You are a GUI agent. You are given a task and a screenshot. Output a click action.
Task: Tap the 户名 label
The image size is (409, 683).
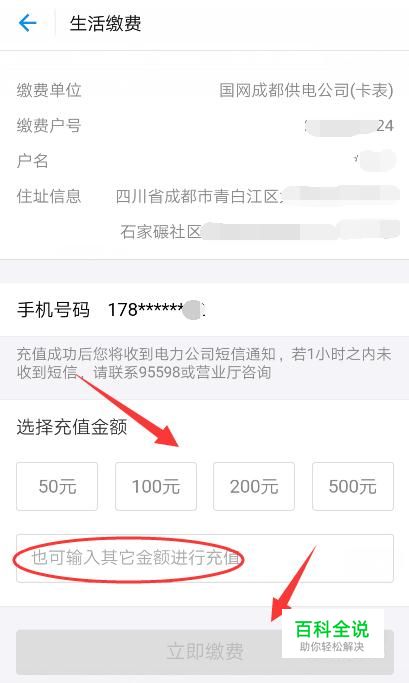click(33, 161)
